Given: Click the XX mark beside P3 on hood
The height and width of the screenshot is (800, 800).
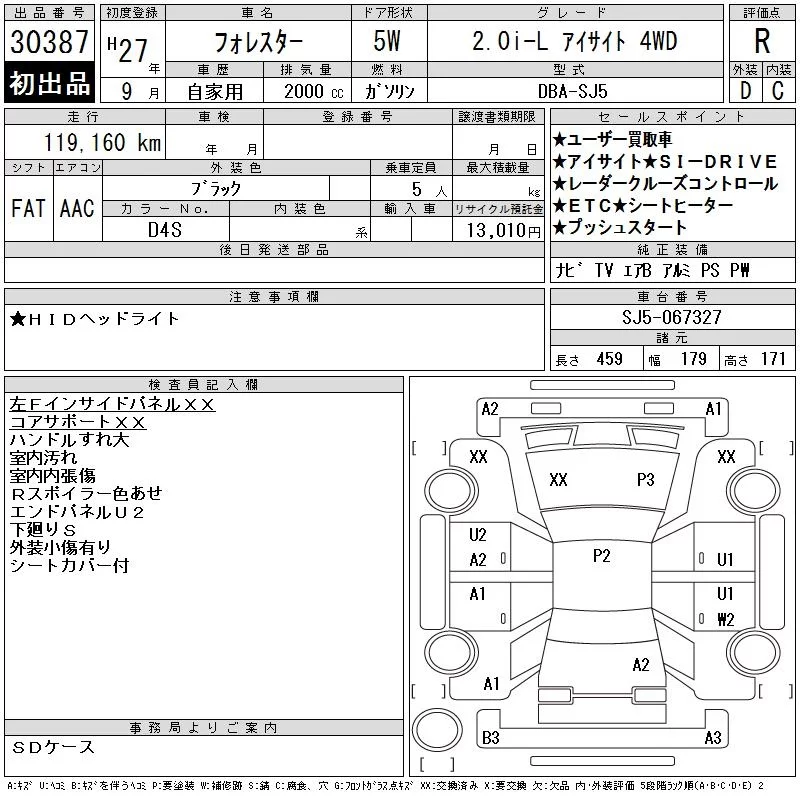Looking at the screenshot, I should point(558,480).
